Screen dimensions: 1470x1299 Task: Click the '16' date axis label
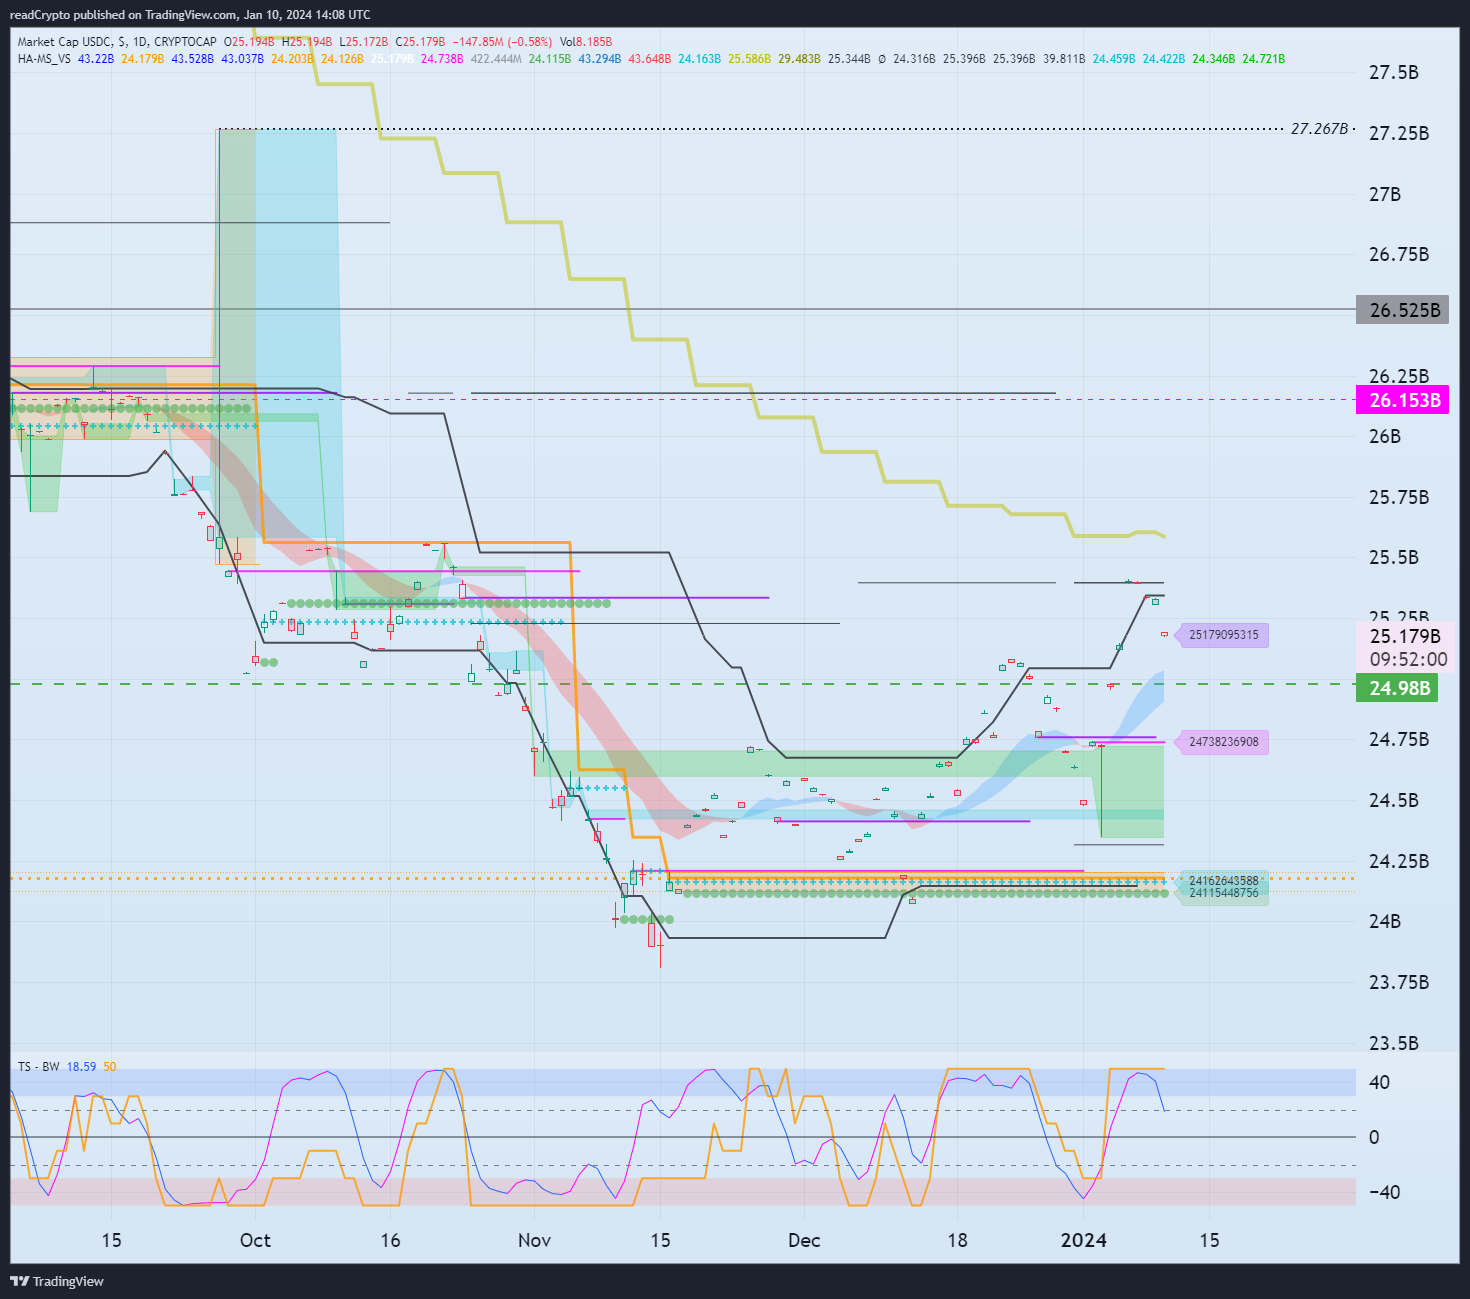[x=390, y=1240]
